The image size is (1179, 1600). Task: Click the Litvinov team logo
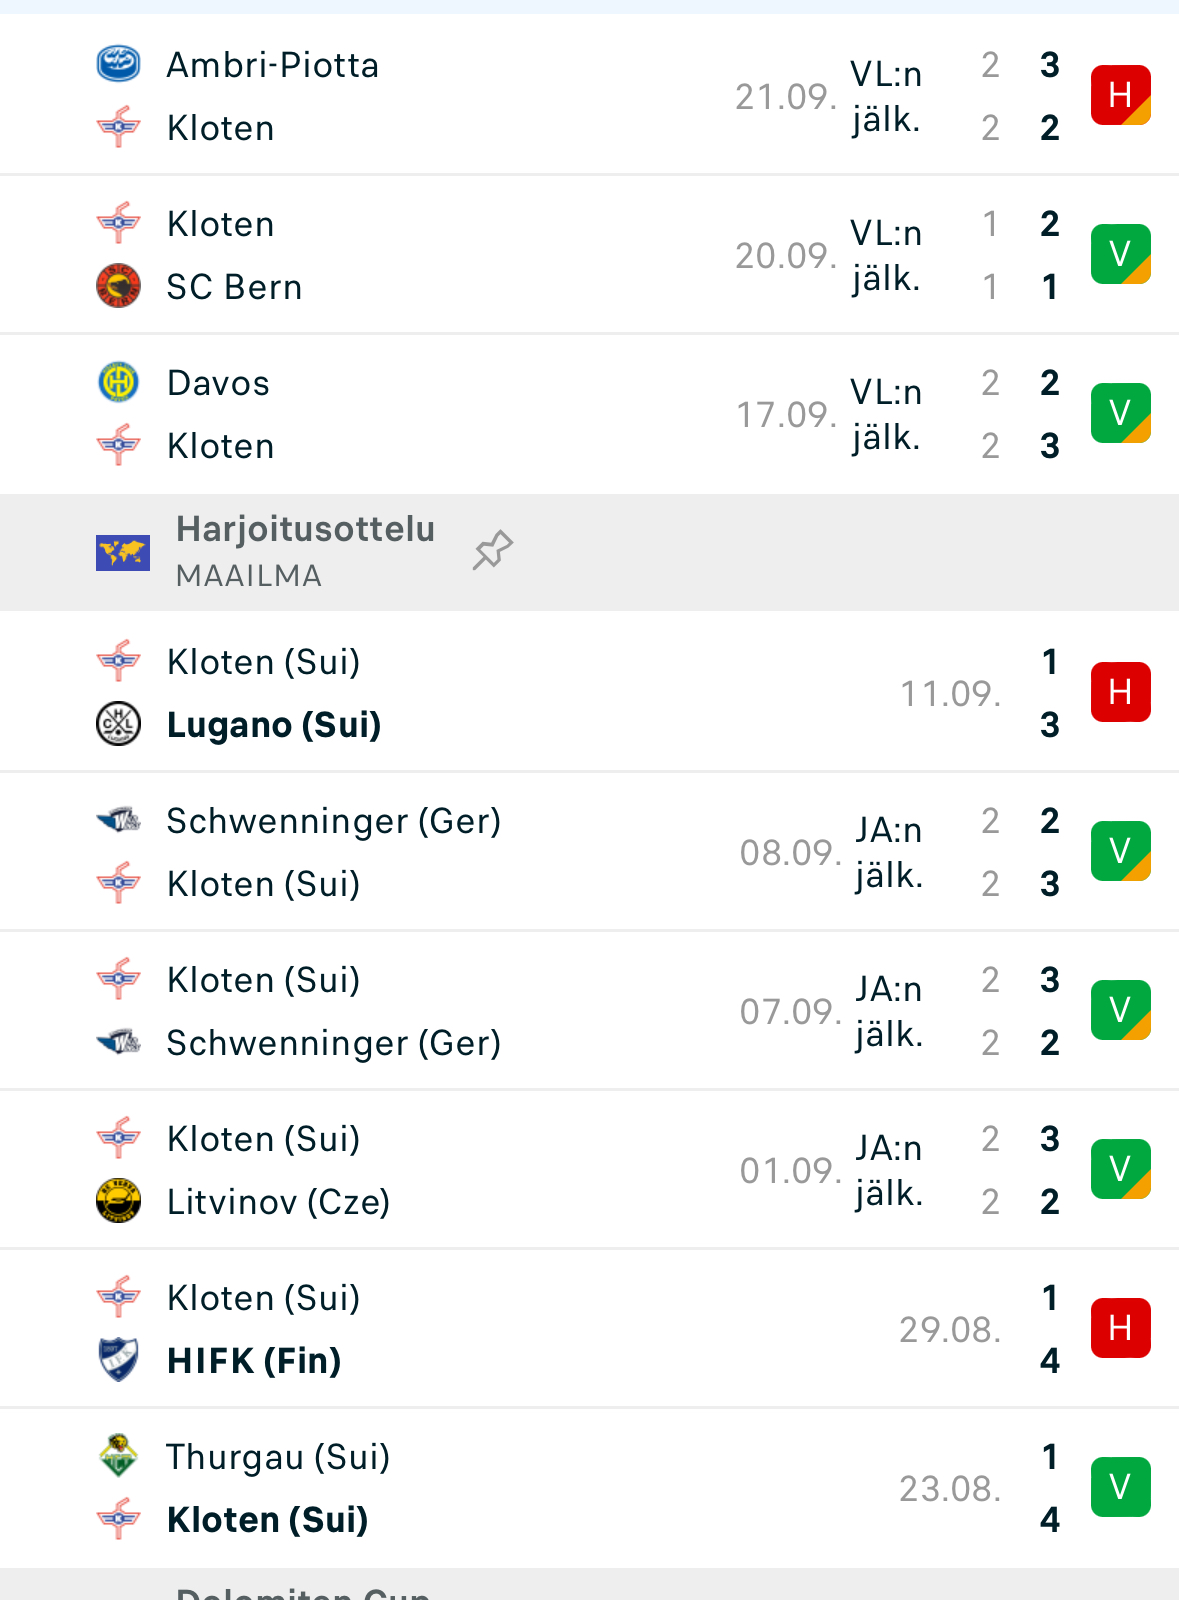(x=118, y=1201)
